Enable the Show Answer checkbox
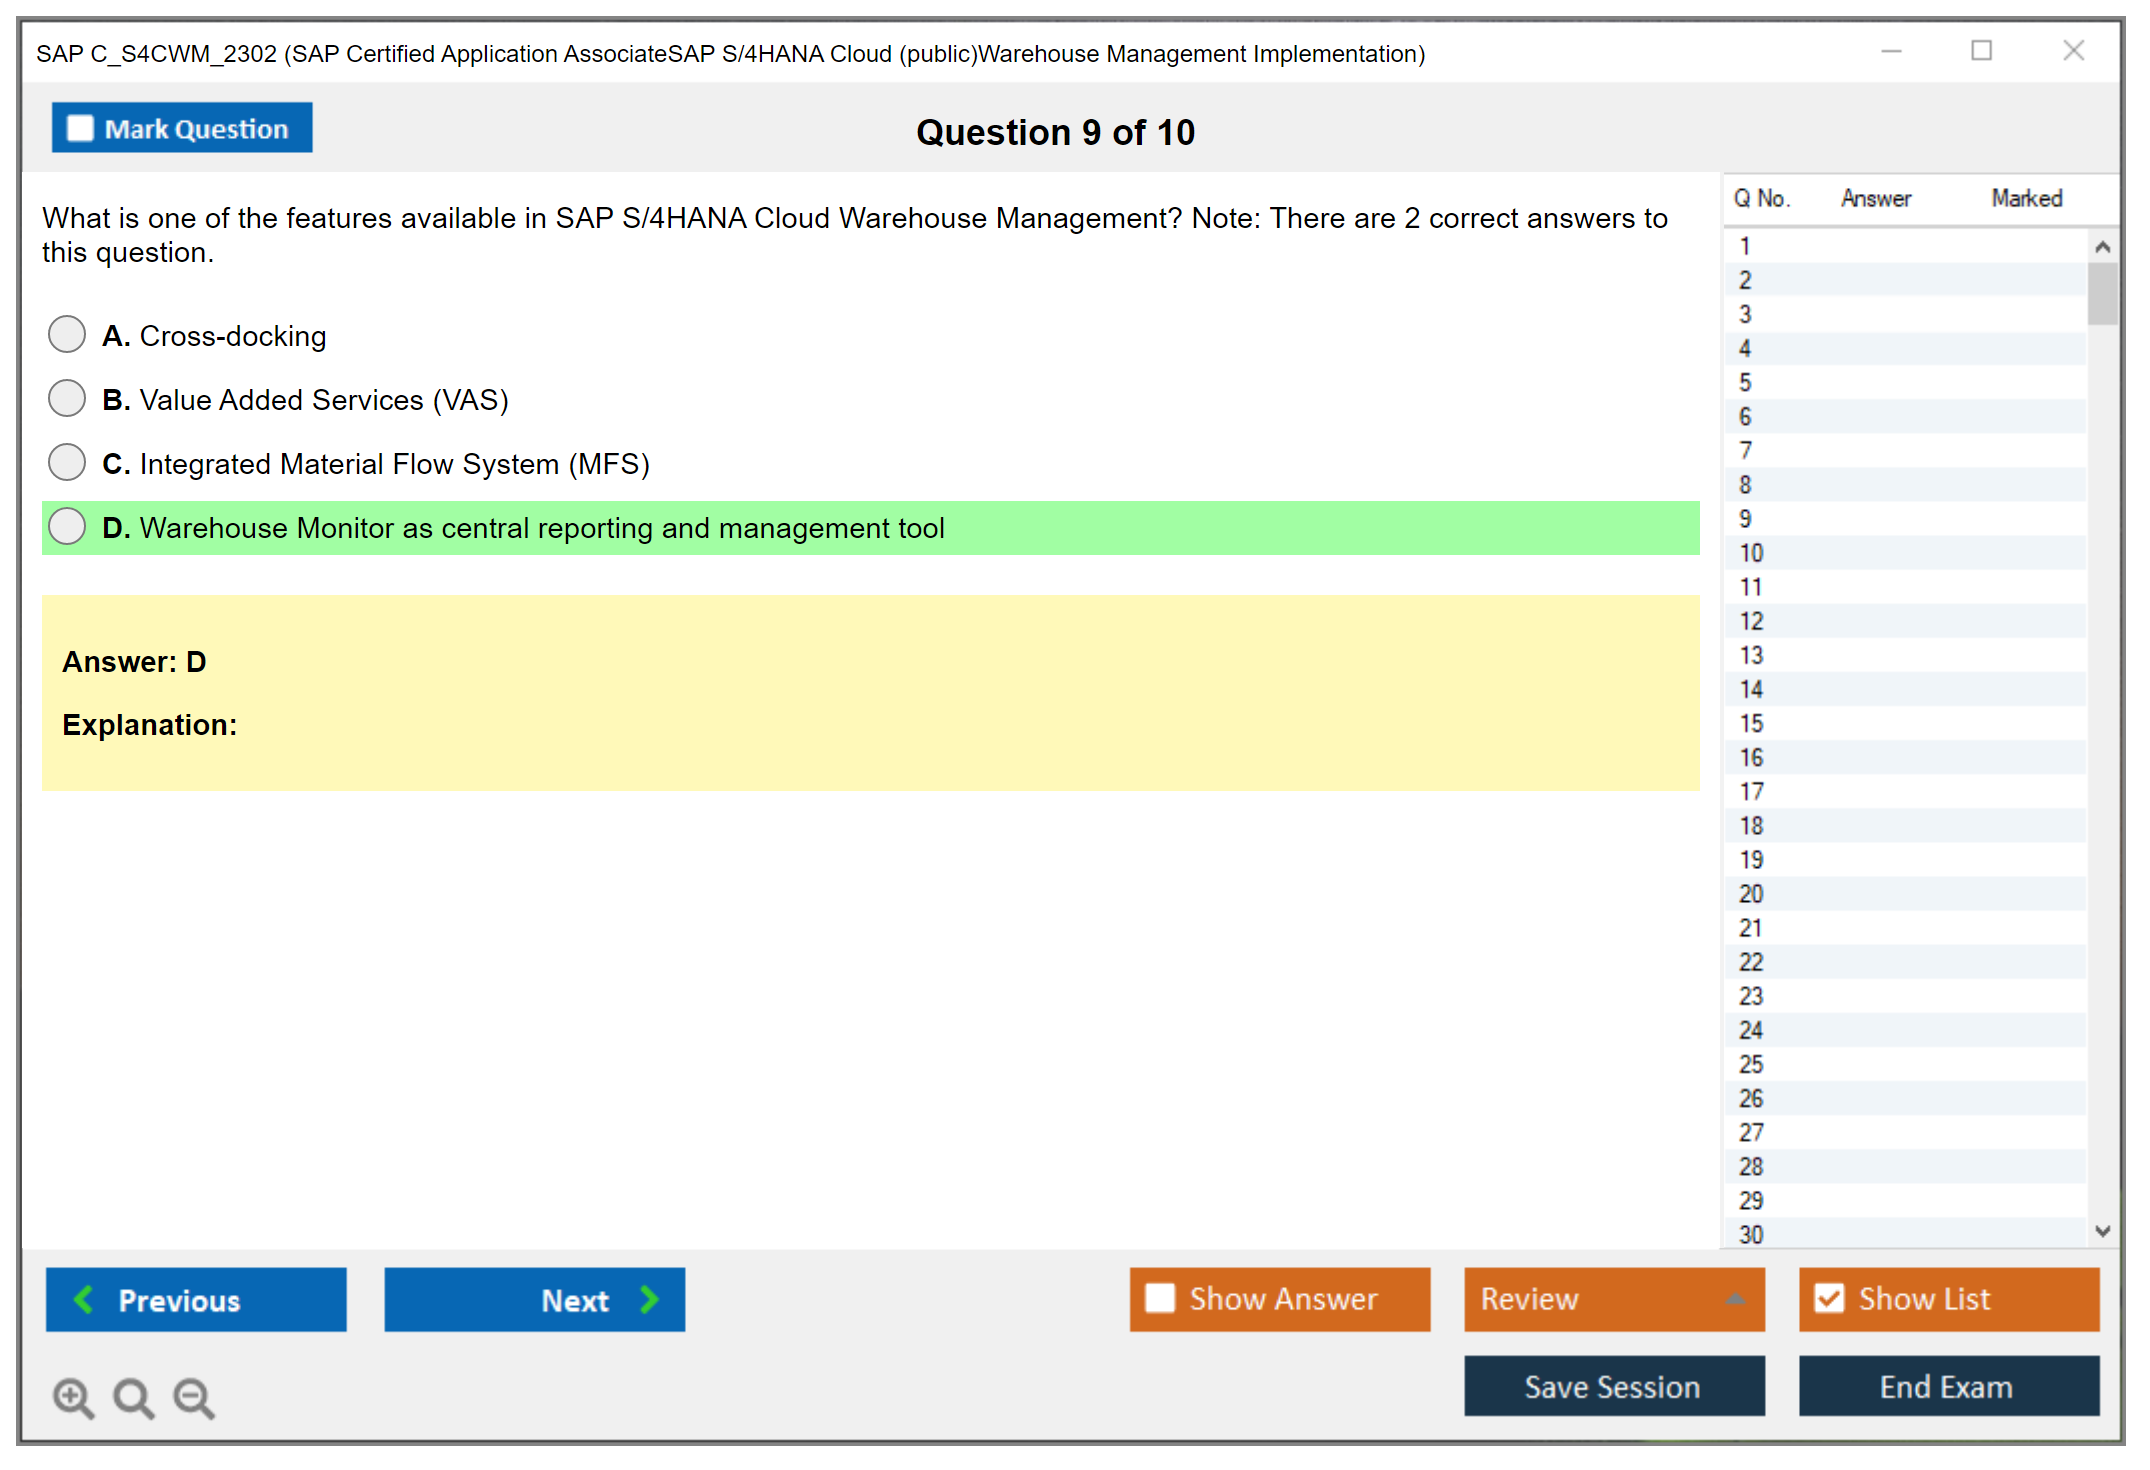The height and width of the screenshot is (1470, 2150). coord(1160,1298)
